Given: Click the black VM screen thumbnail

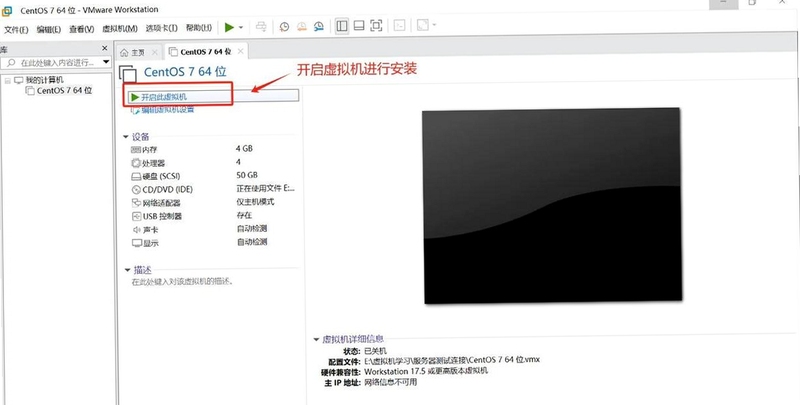Looking at the screenshot, I should pos(553,205).
